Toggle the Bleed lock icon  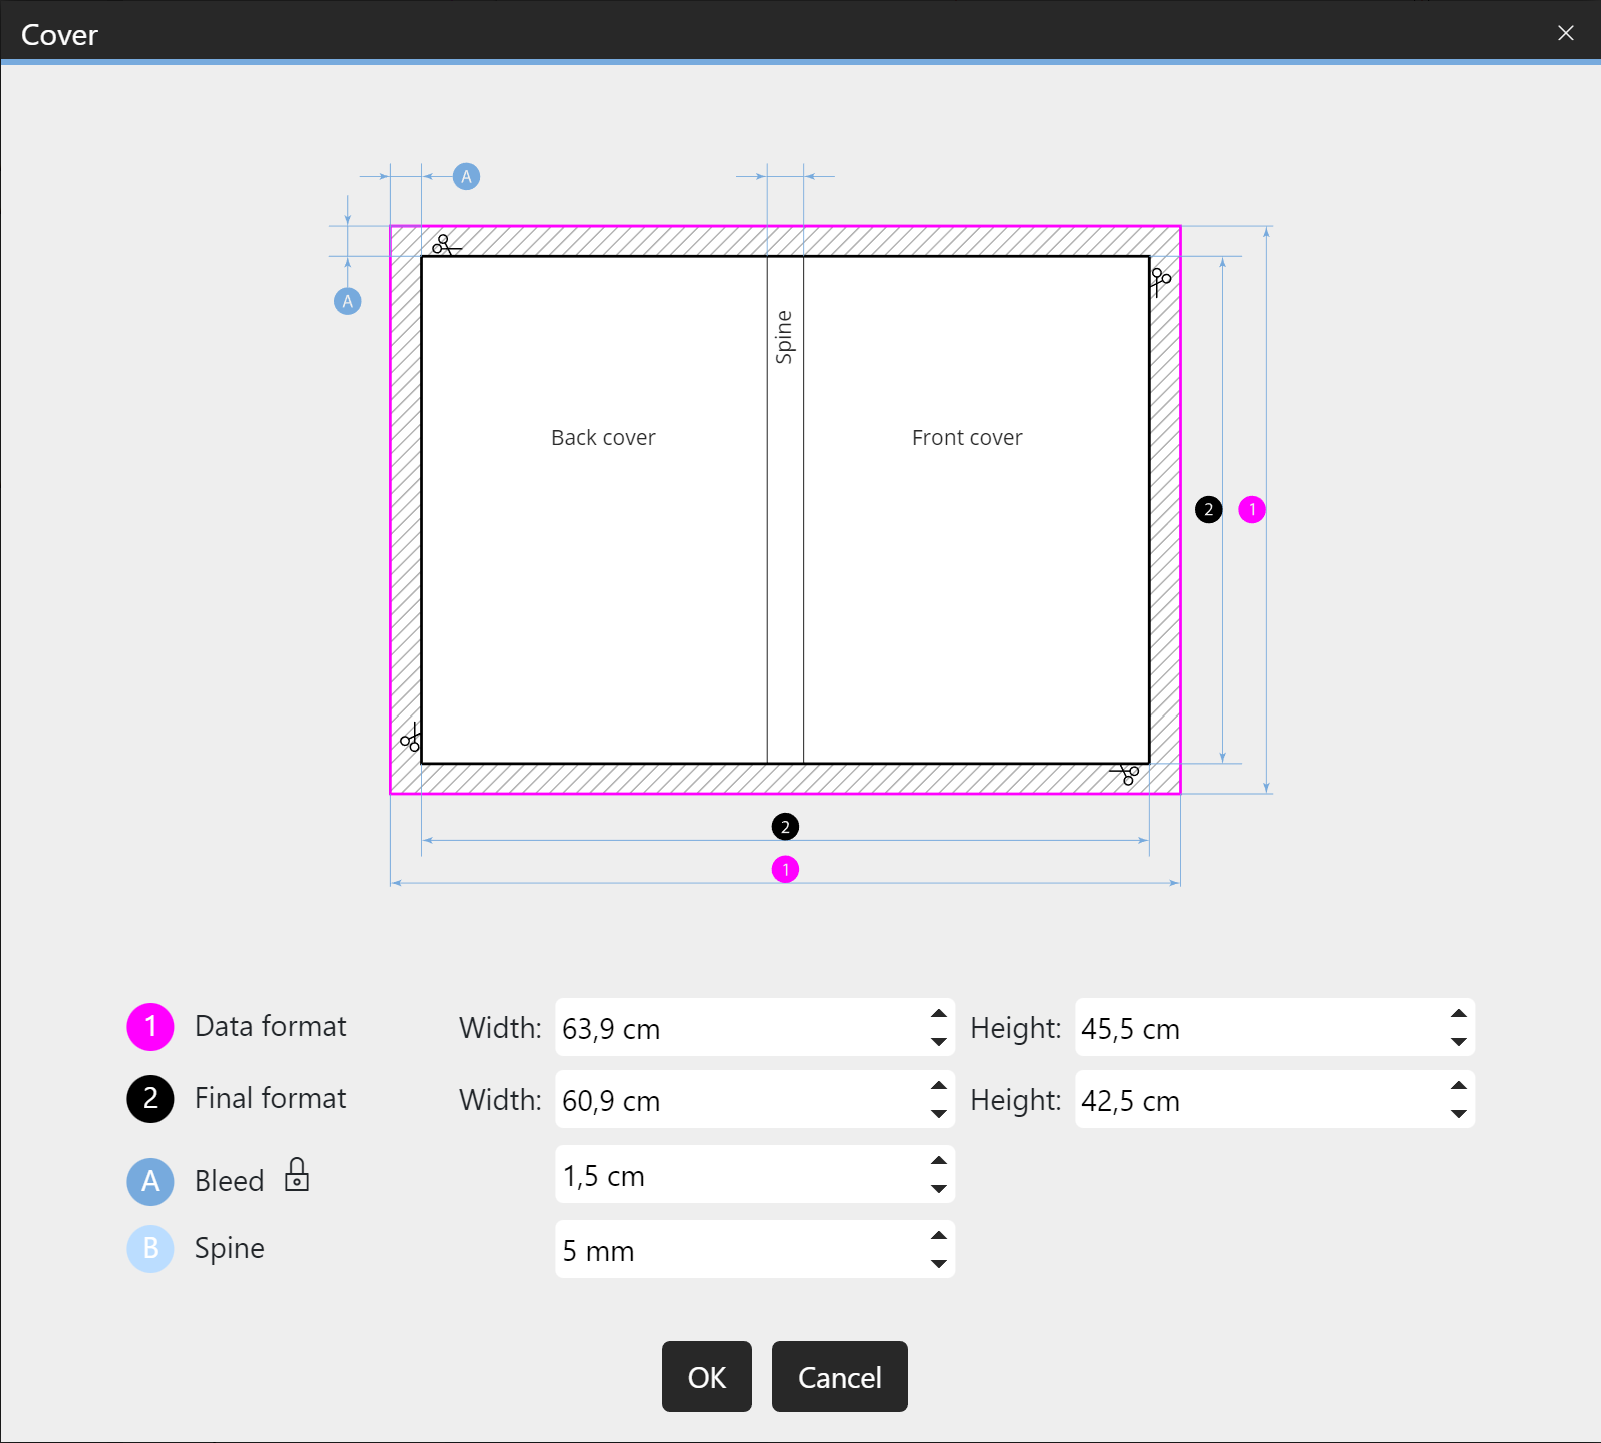(297, 1175)
